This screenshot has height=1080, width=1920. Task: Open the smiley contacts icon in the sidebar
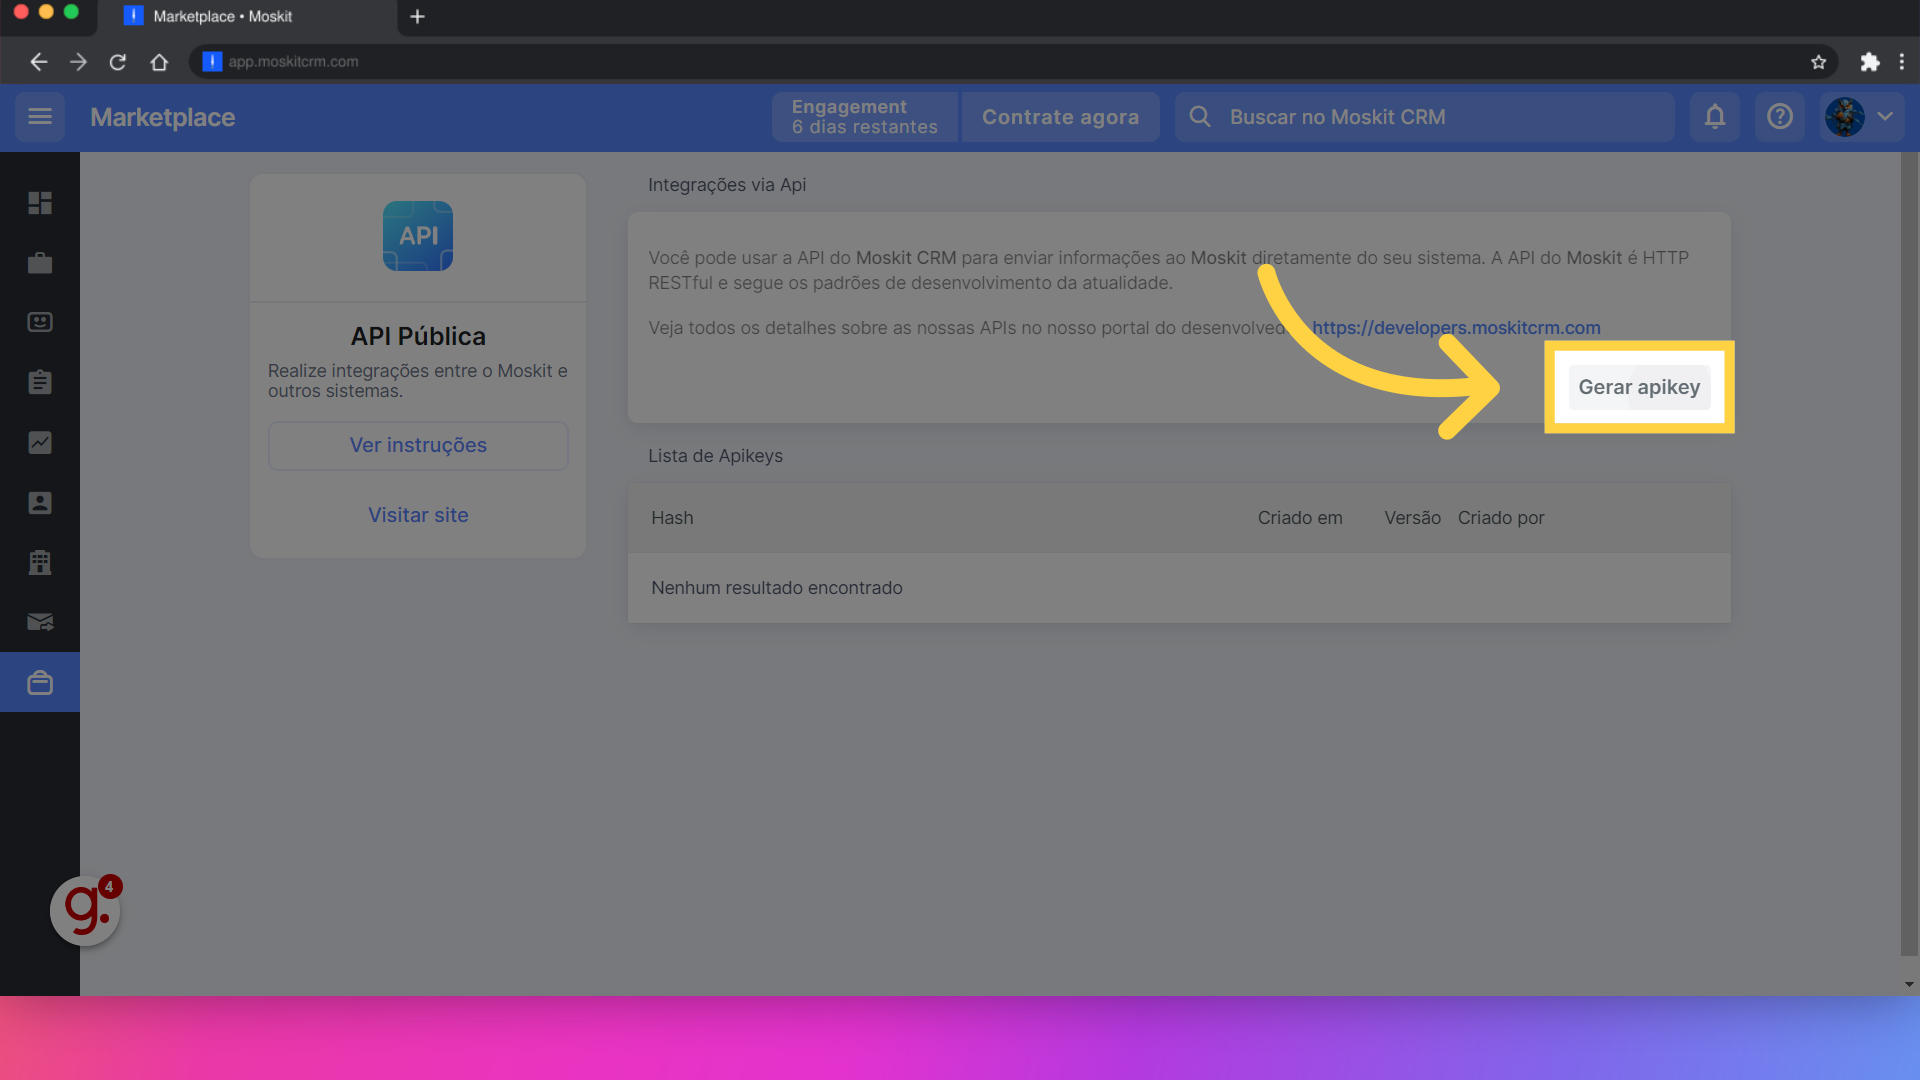40,322
